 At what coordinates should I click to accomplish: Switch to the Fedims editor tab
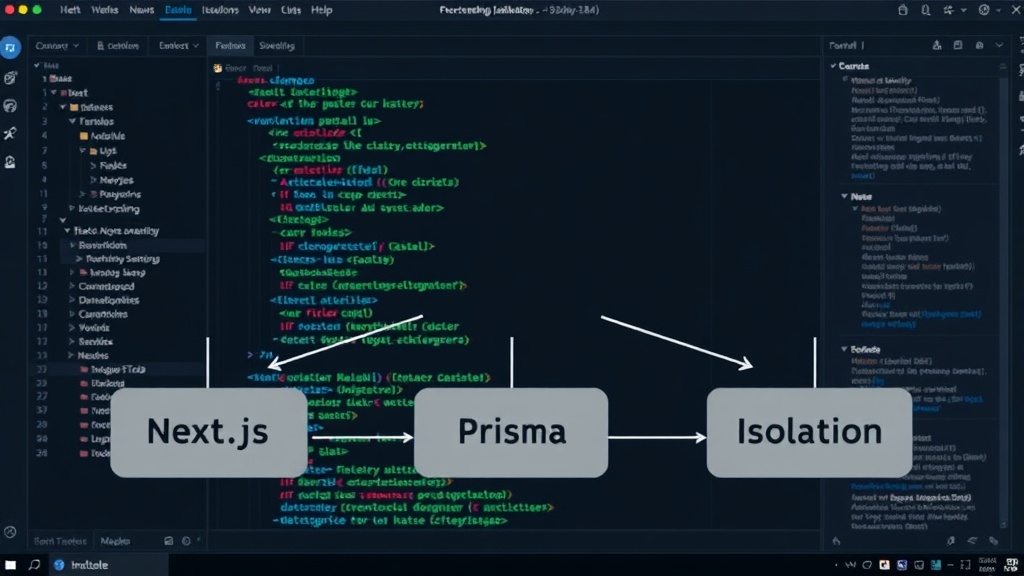[x=231, y=46]
